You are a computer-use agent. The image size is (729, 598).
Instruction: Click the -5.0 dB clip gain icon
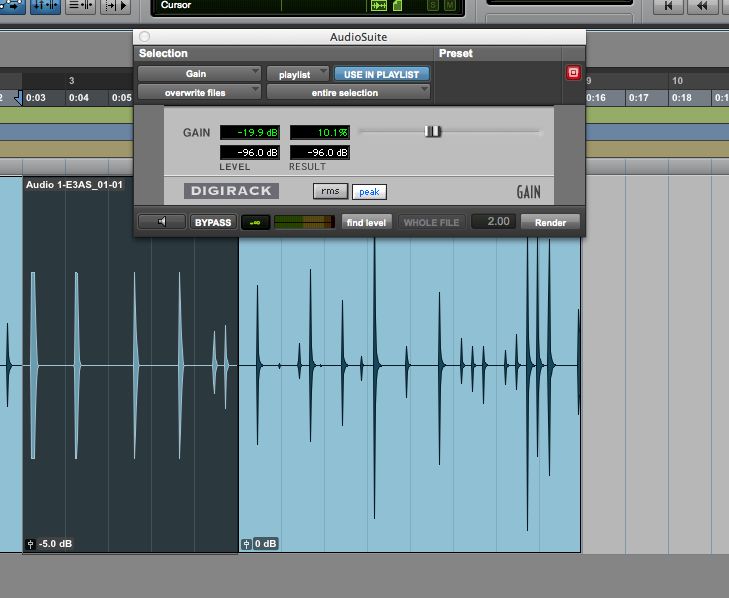[31, 544]
